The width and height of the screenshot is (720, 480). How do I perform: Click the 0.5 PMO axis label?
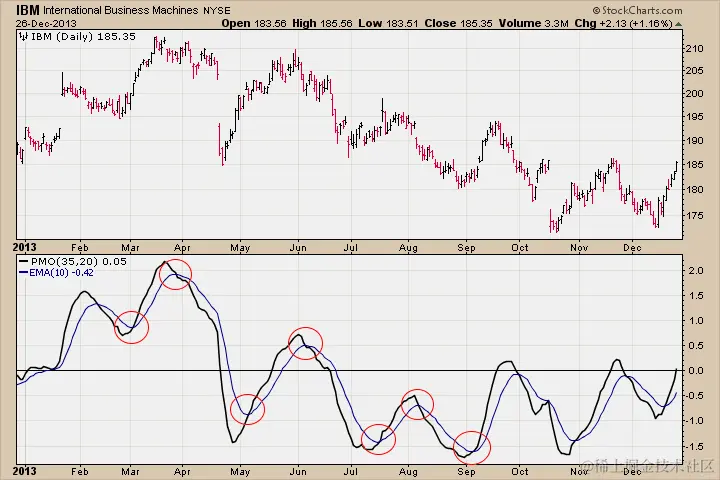coord(696,345)
